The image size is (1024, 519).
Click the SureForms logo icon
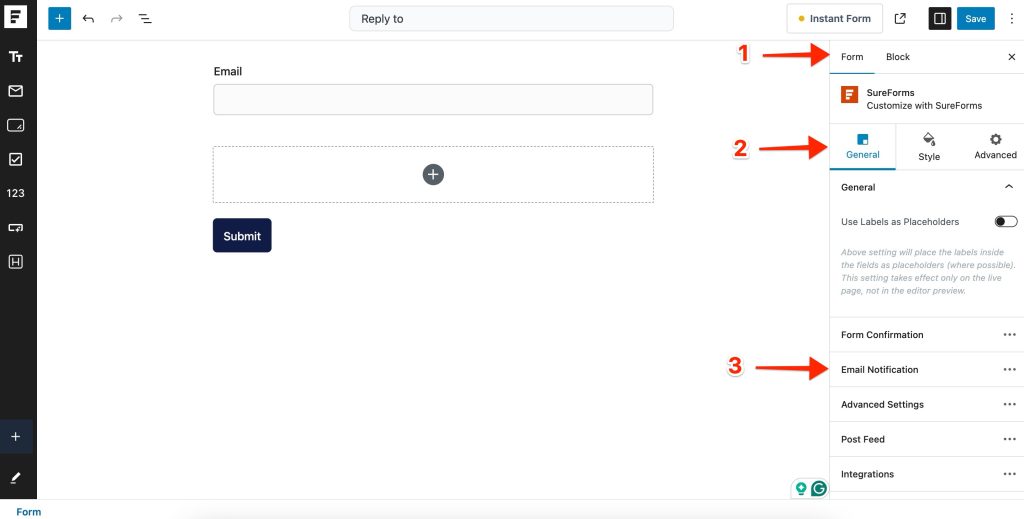pos(17,18)
